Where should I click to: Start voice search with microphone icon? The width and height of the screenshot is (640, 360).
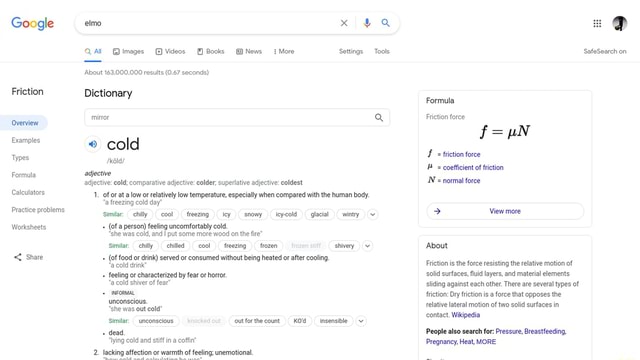pos(367,23)
